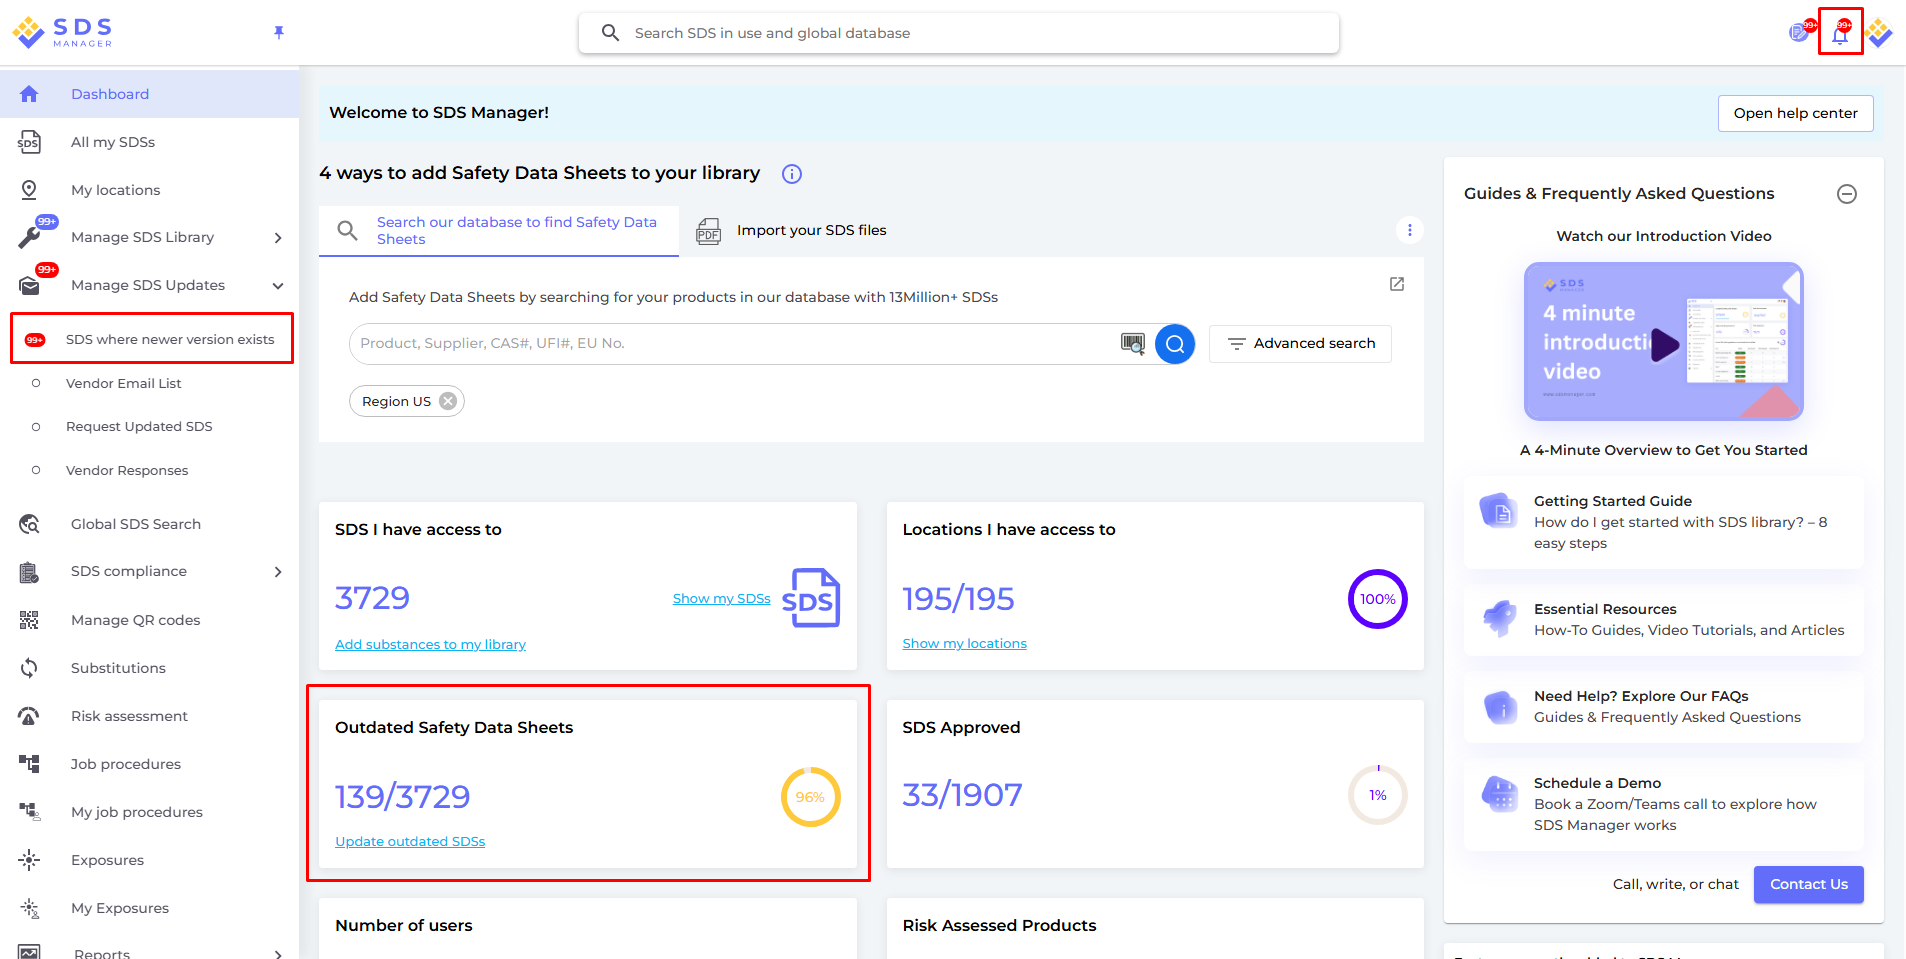Open Essential Resources card
Viewport: 1906px width, 959px height.
click(1663, 620)
